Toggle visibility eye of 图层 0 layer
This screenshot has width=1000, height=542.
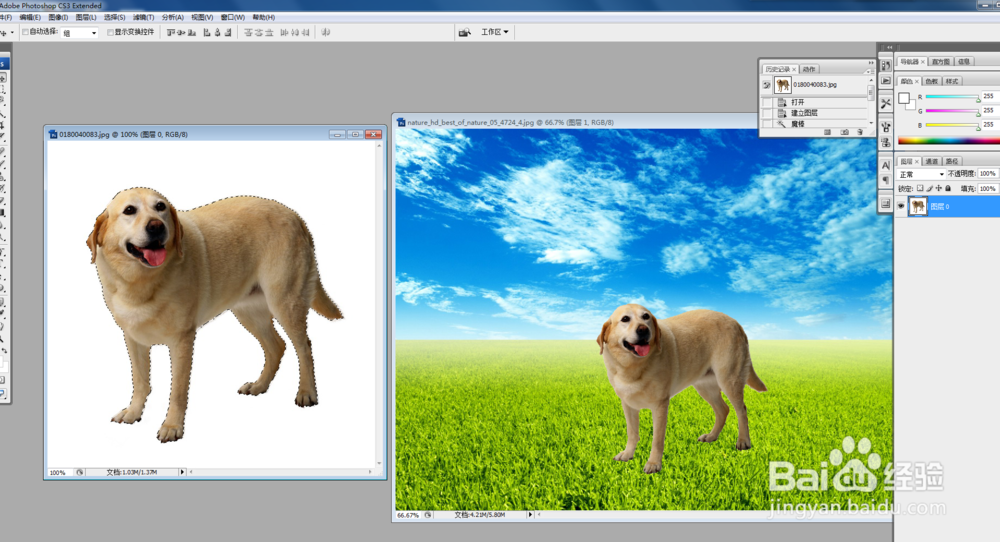click(901, 207)
